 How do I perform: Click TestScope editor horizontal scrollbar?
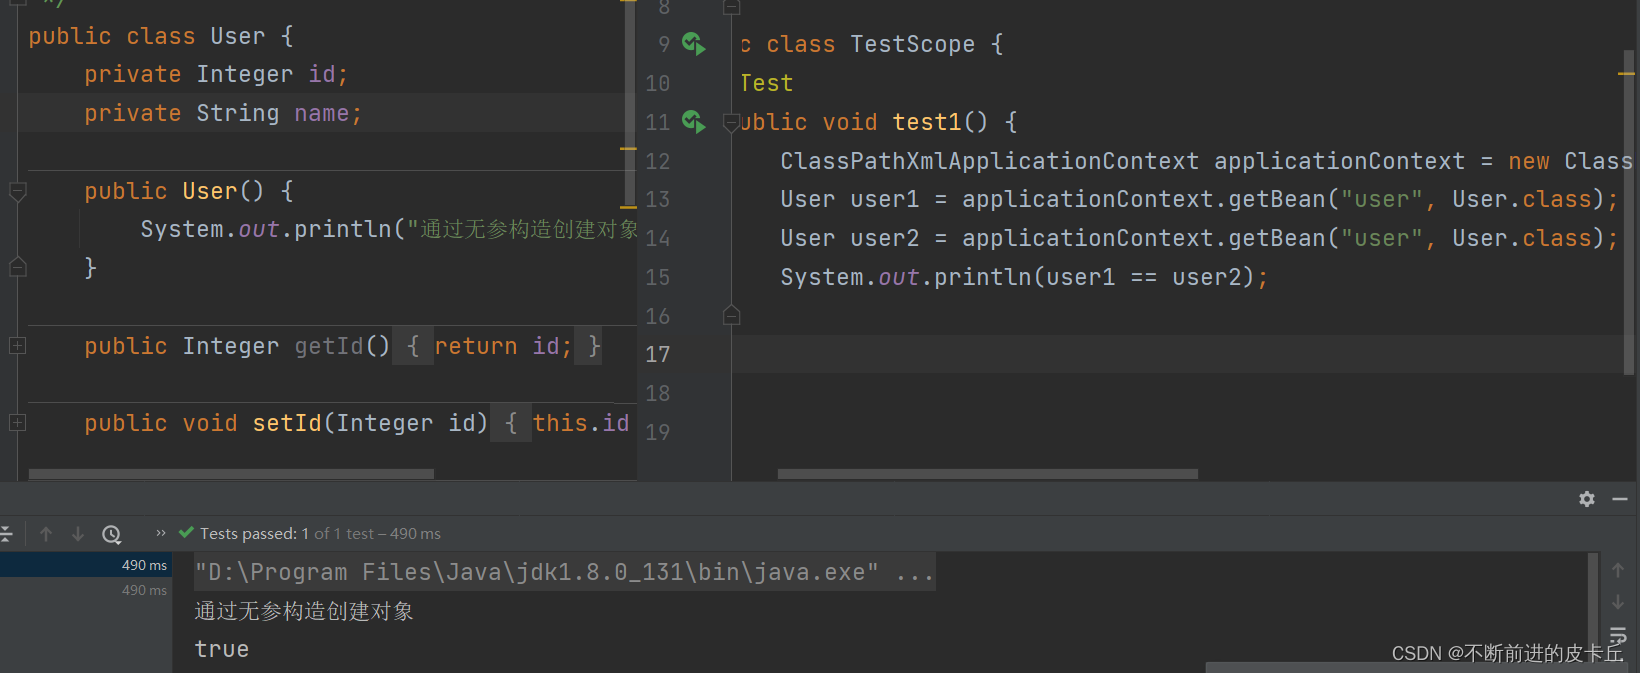point(988,474)
